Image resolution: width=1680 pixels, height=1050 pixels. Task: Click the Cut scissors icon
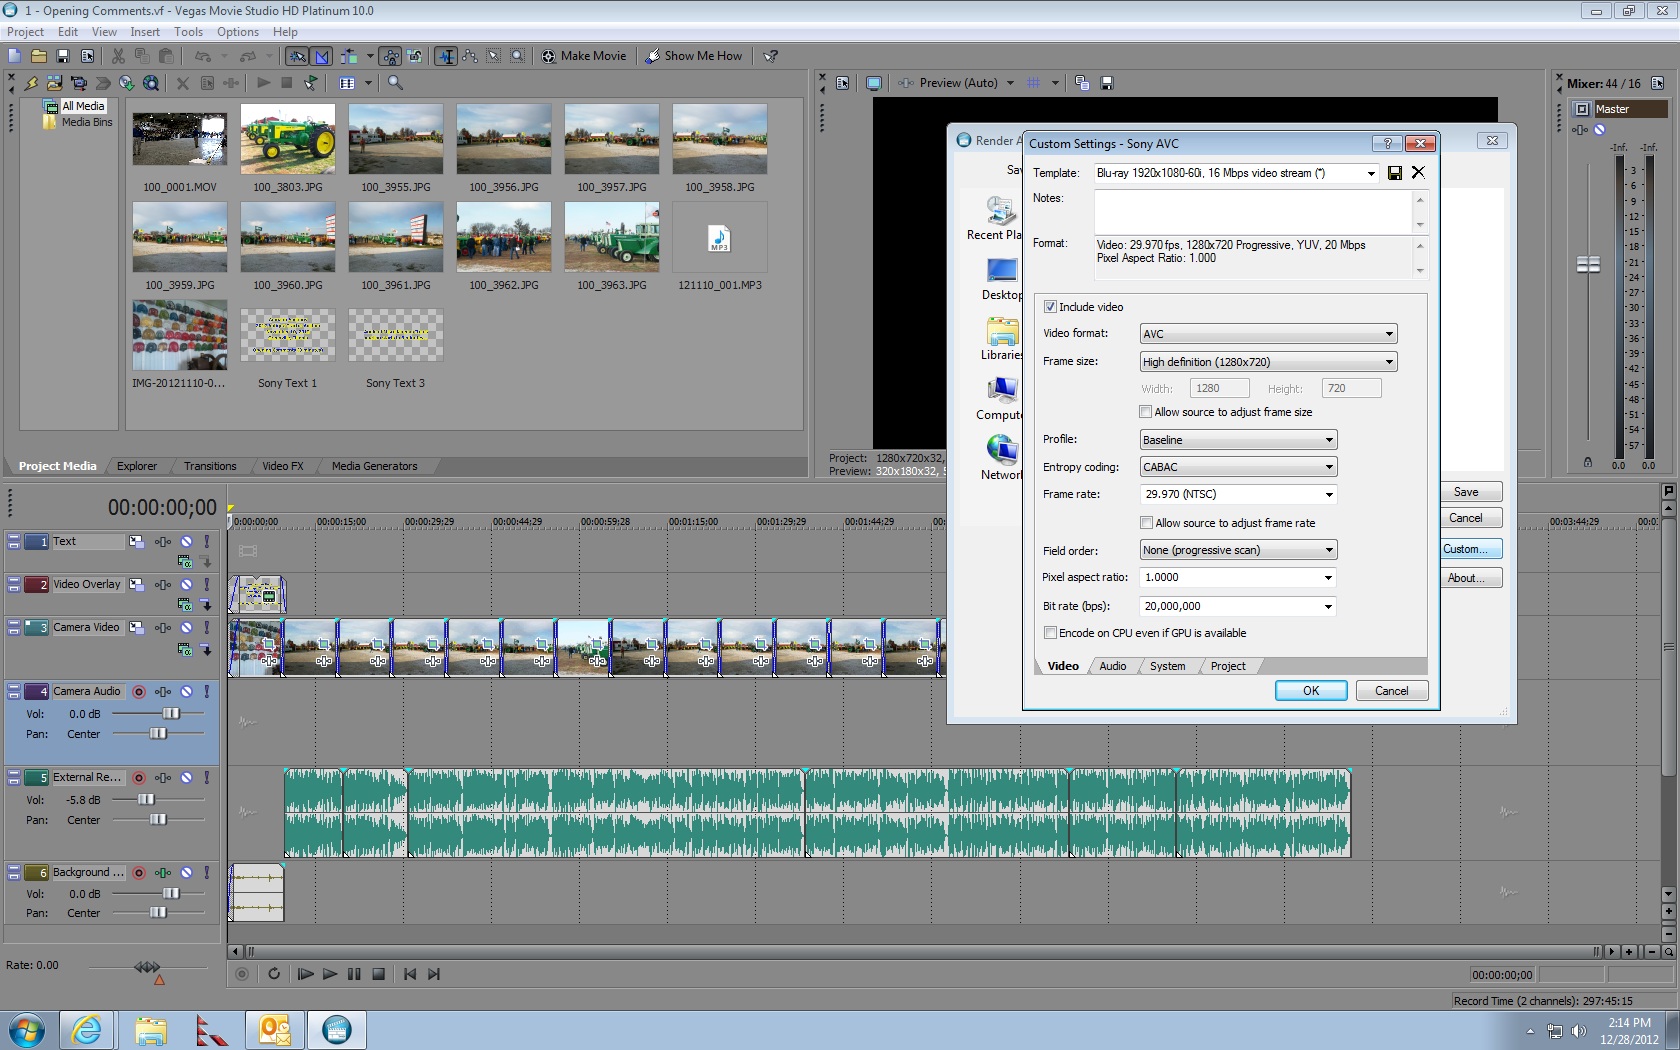point(118,56)
